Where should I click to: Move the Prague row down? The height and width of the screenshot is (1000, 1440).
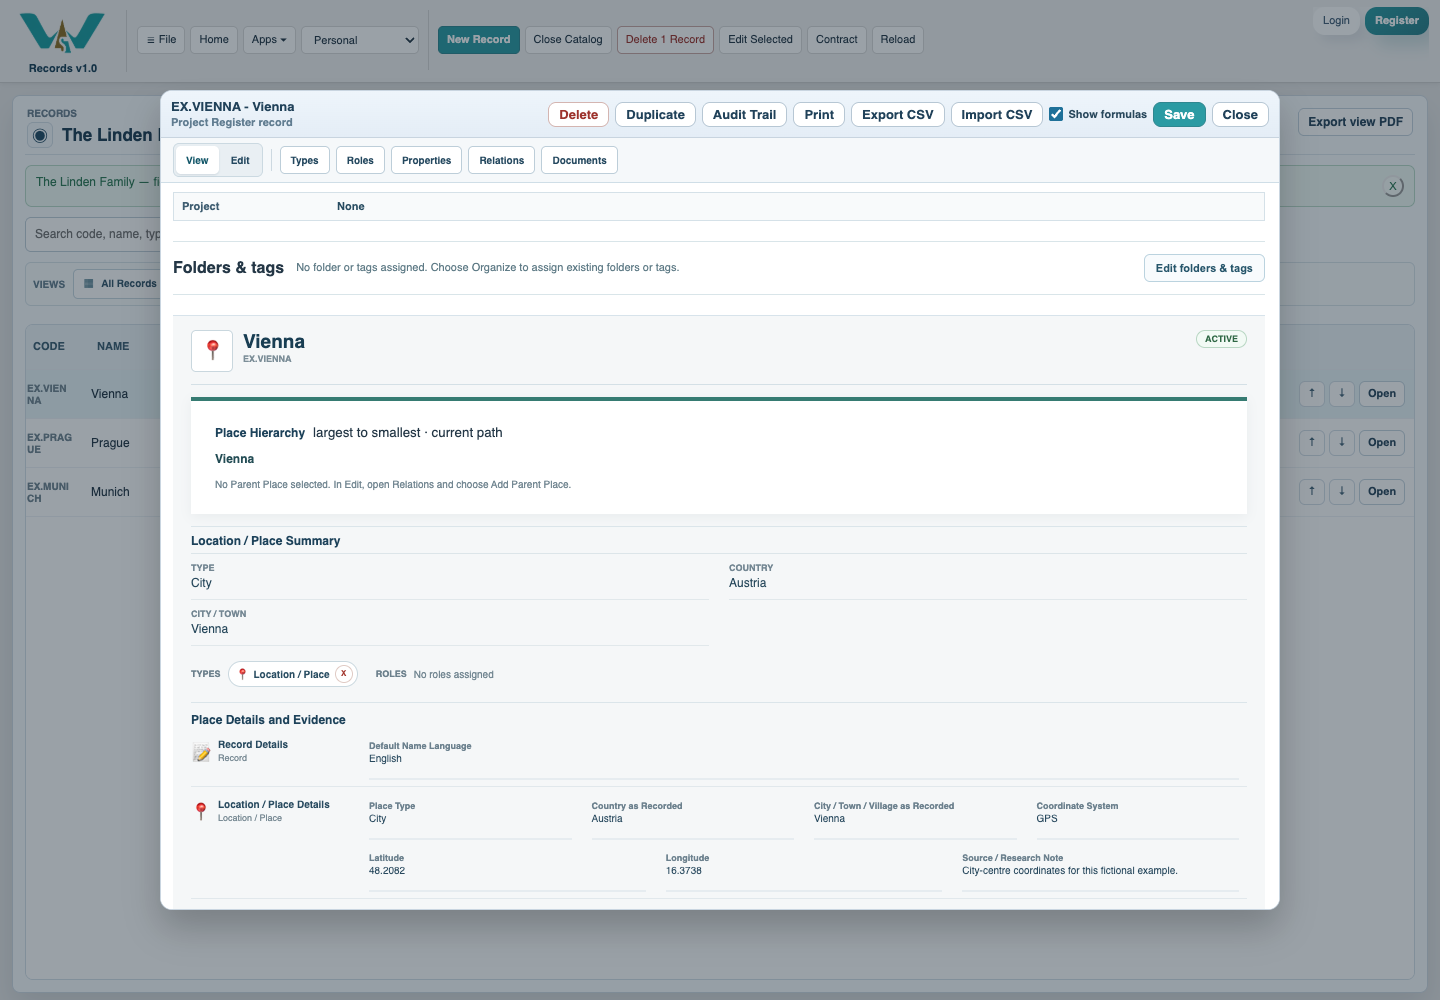coord(1342,442)
